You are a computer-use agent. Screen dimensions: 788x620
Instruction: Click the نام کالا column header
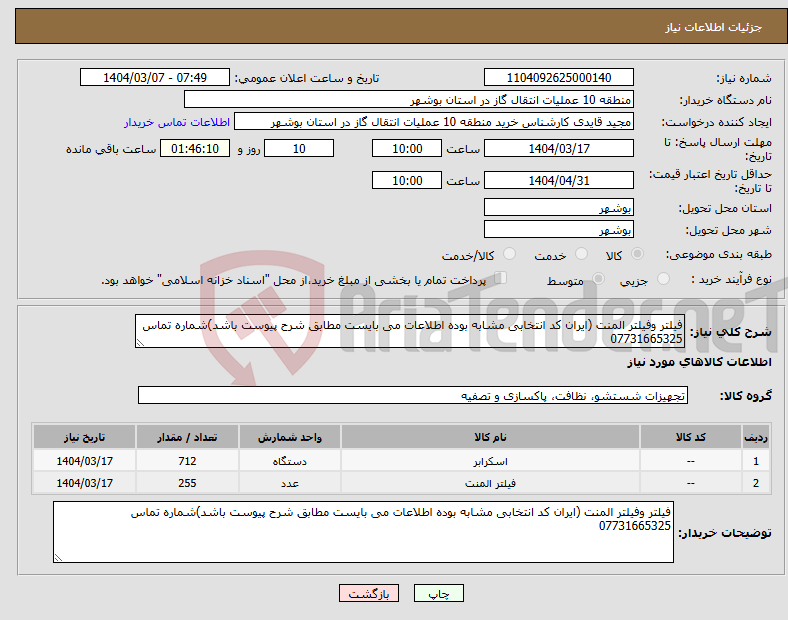click(490, 437)
